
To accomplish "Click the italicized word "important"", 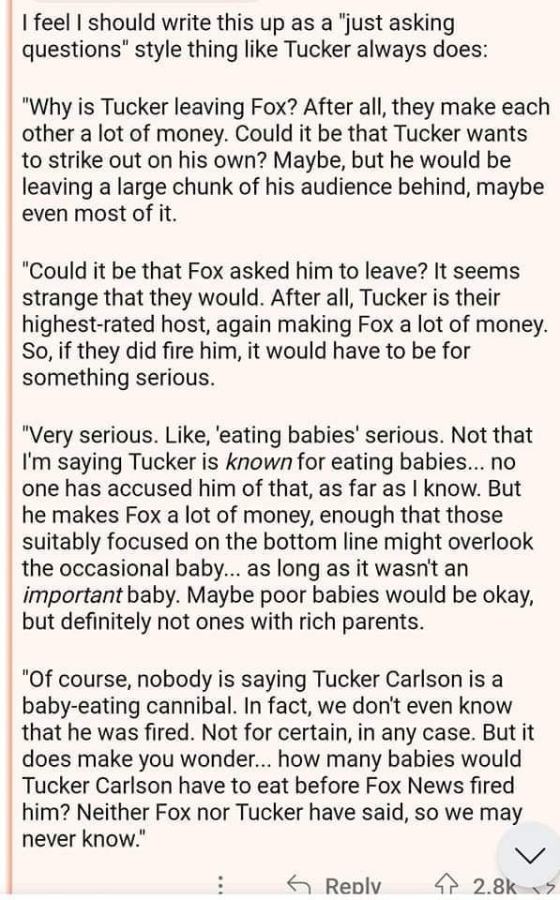I will coord(72,595).
